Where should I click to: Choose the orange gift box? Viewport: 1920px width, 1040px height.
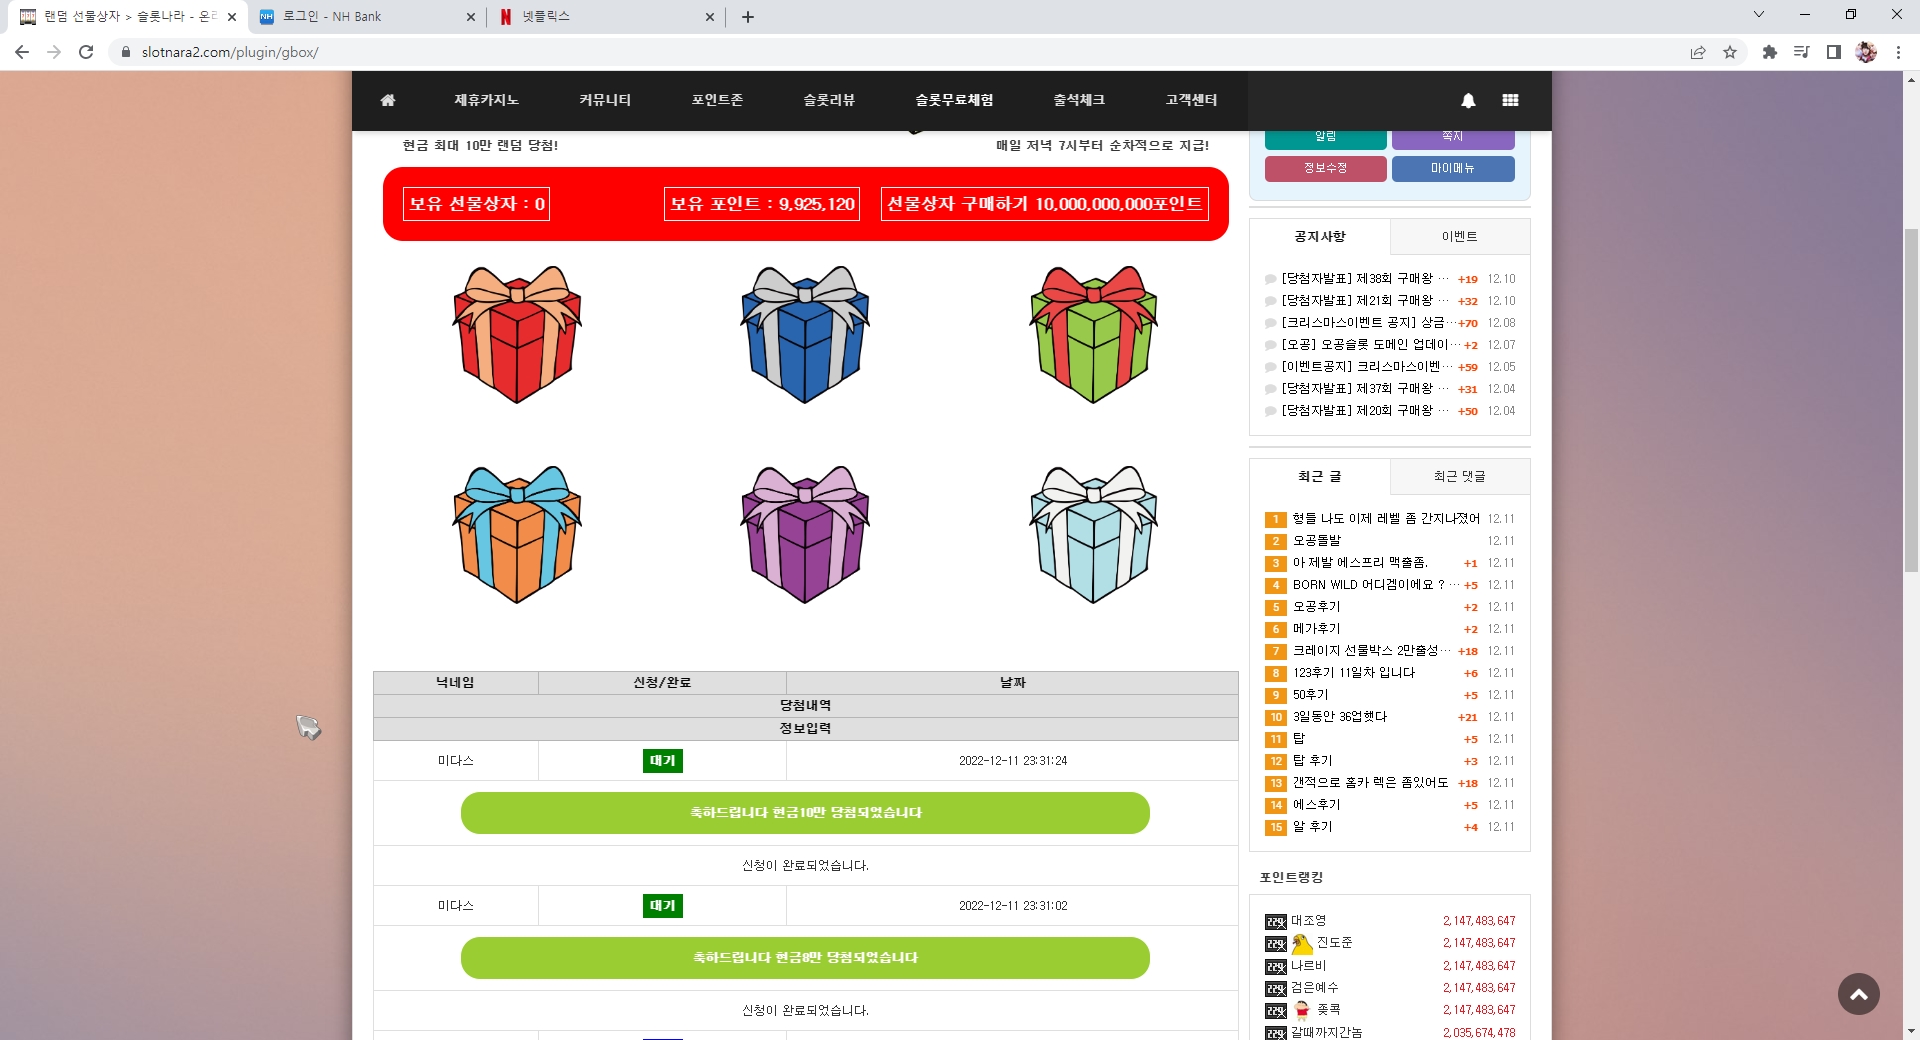coord(517,534)
